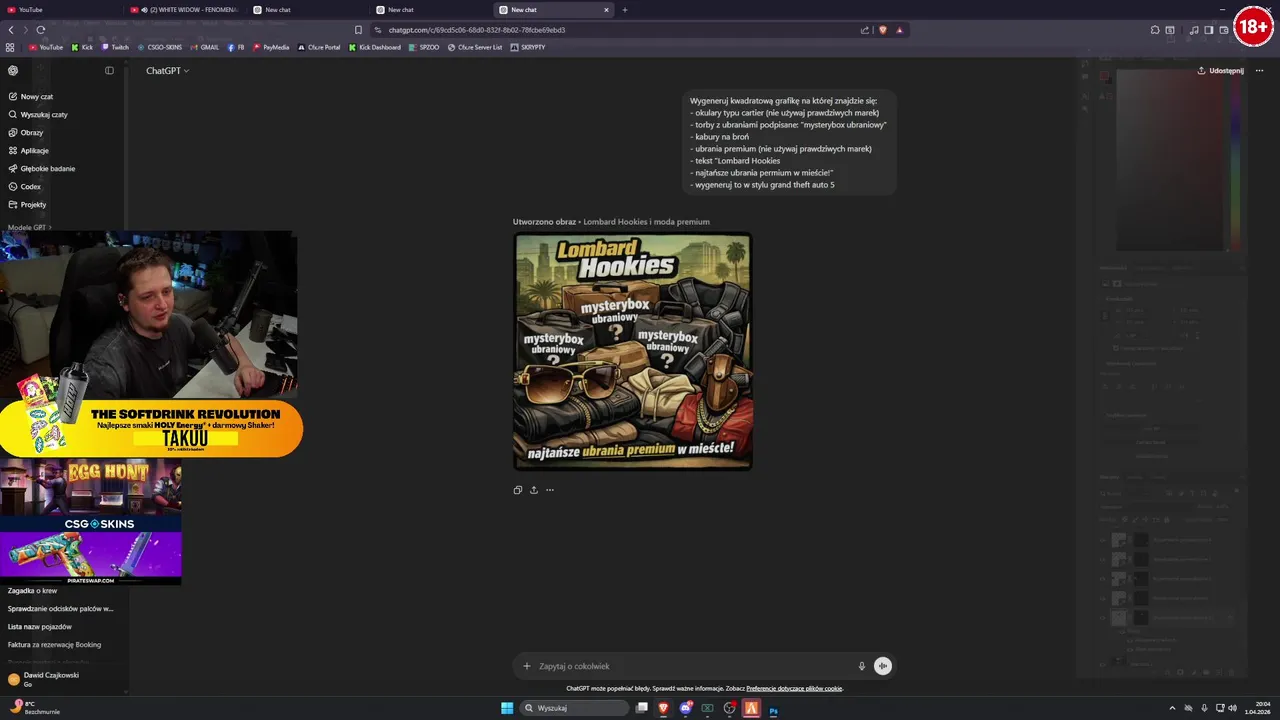Click the address bar URL
The height and width of the screenshot is (720, 1280).
(476, 30)
